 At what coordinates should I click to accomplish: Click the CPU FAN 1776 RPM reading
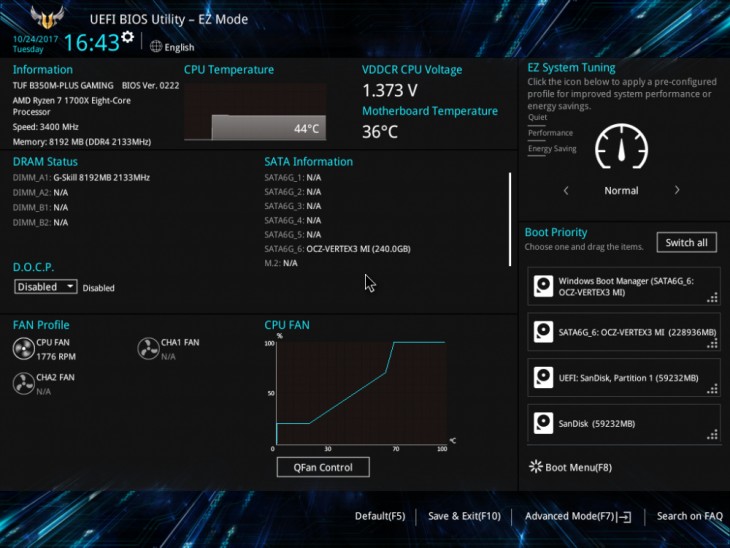point(56,357)
